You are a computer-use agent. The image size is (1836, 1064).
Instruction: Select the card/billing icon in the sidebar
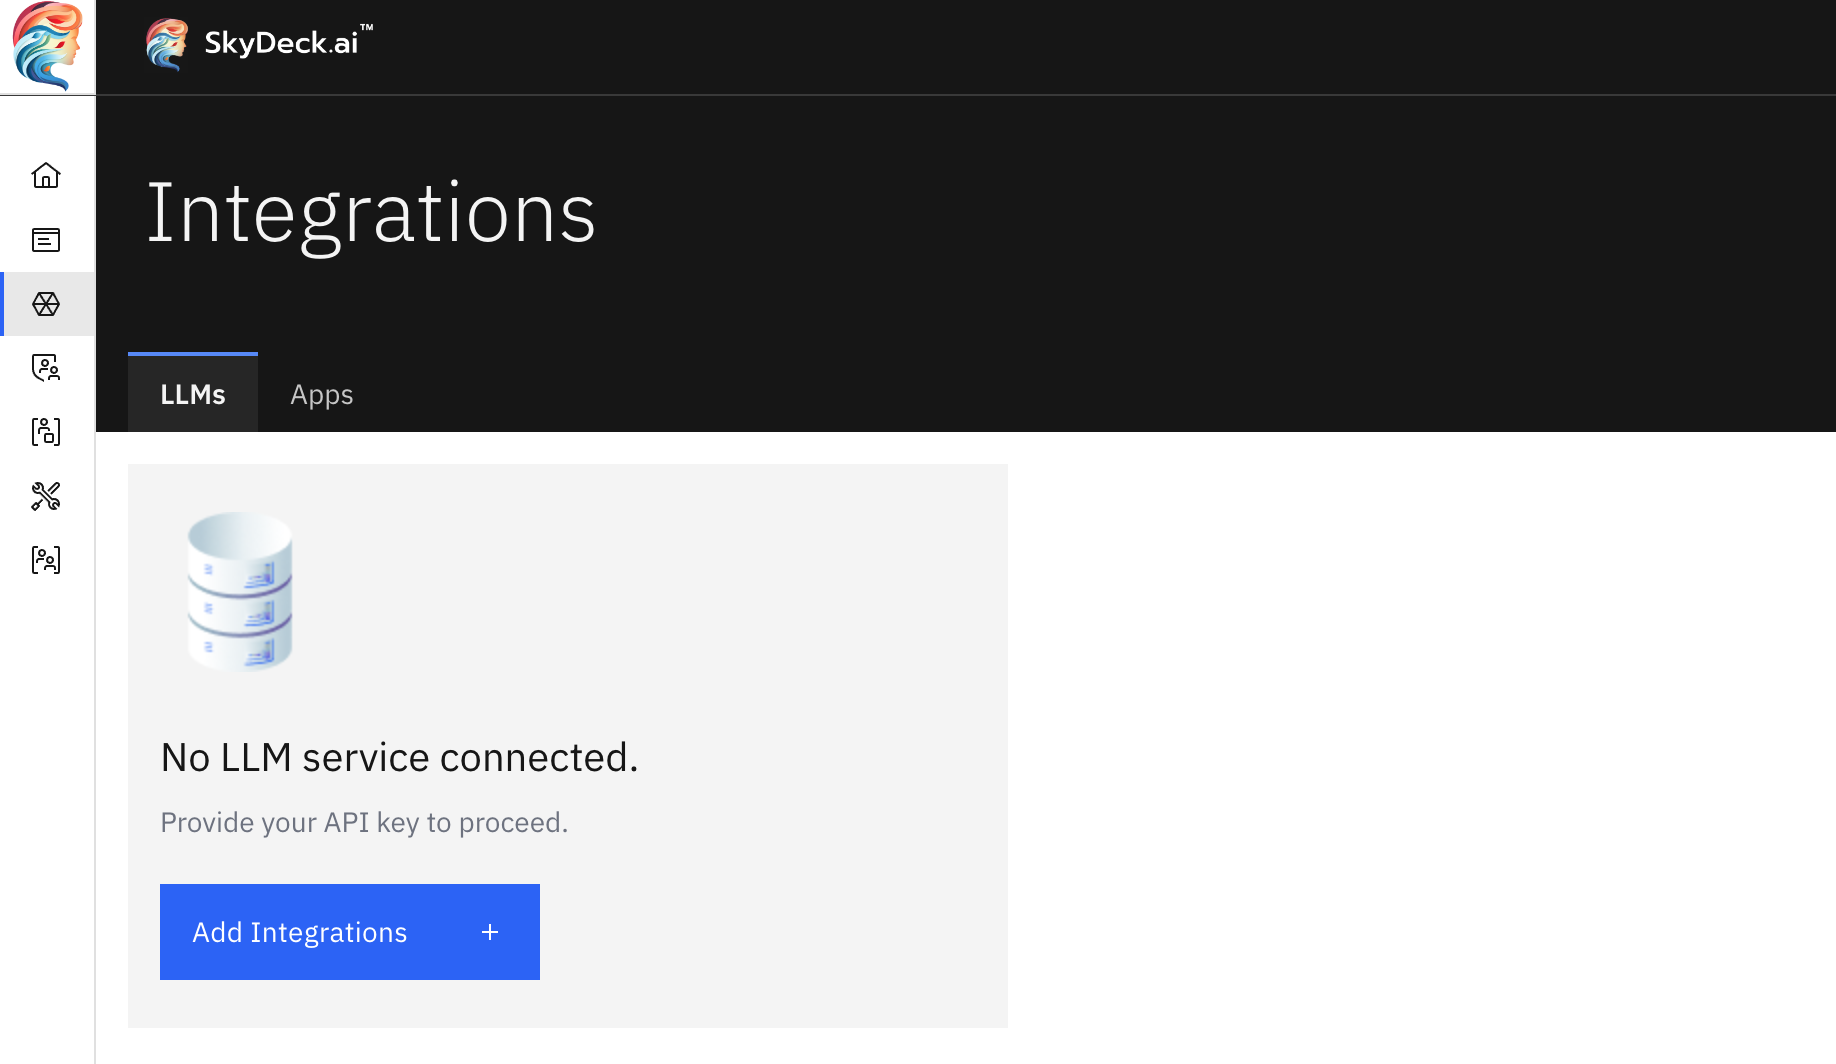click(x=46, y=240)
